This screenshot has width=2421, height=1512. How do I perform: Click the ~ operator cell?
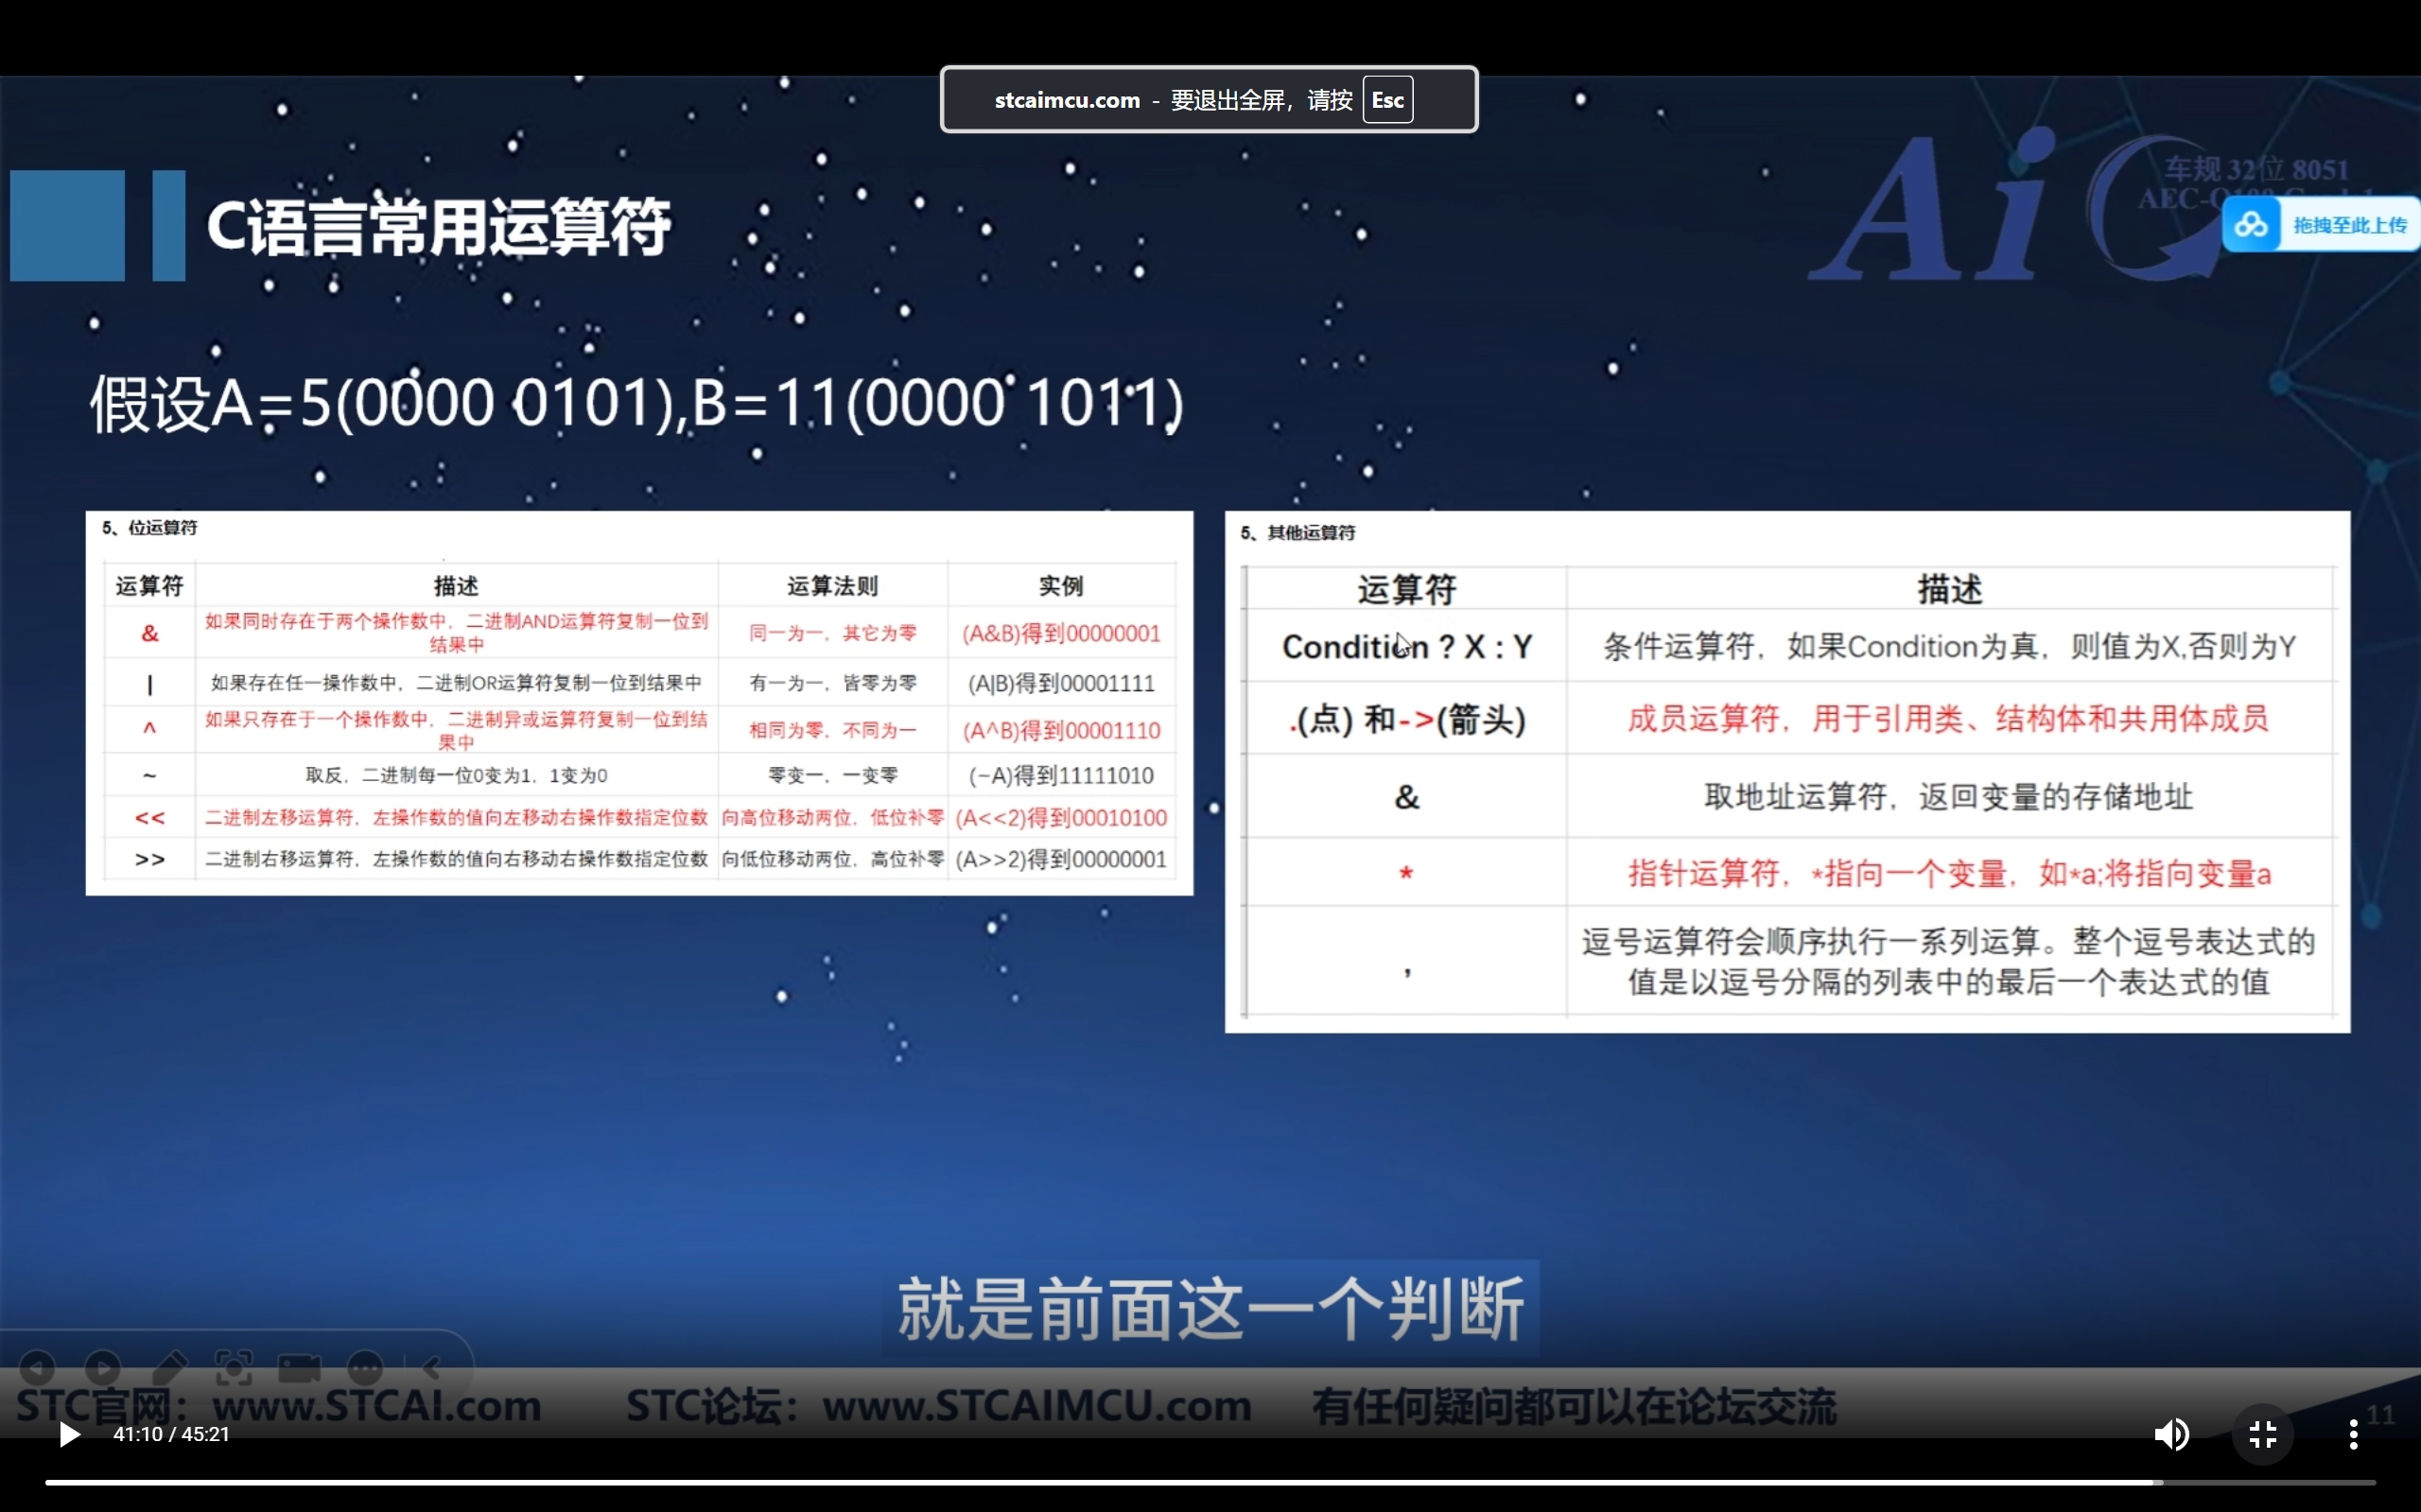coord(150,775)
